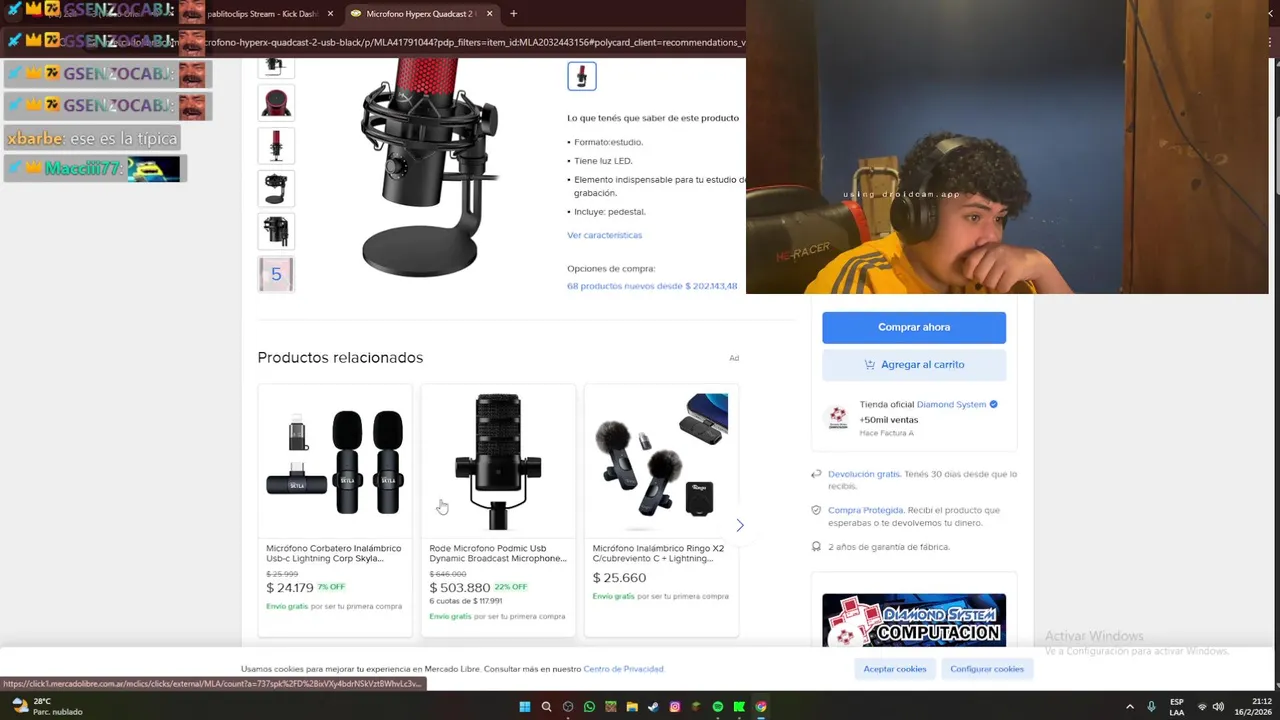
Task: Click the $ 24.179 price
Action: click(290, 588)
